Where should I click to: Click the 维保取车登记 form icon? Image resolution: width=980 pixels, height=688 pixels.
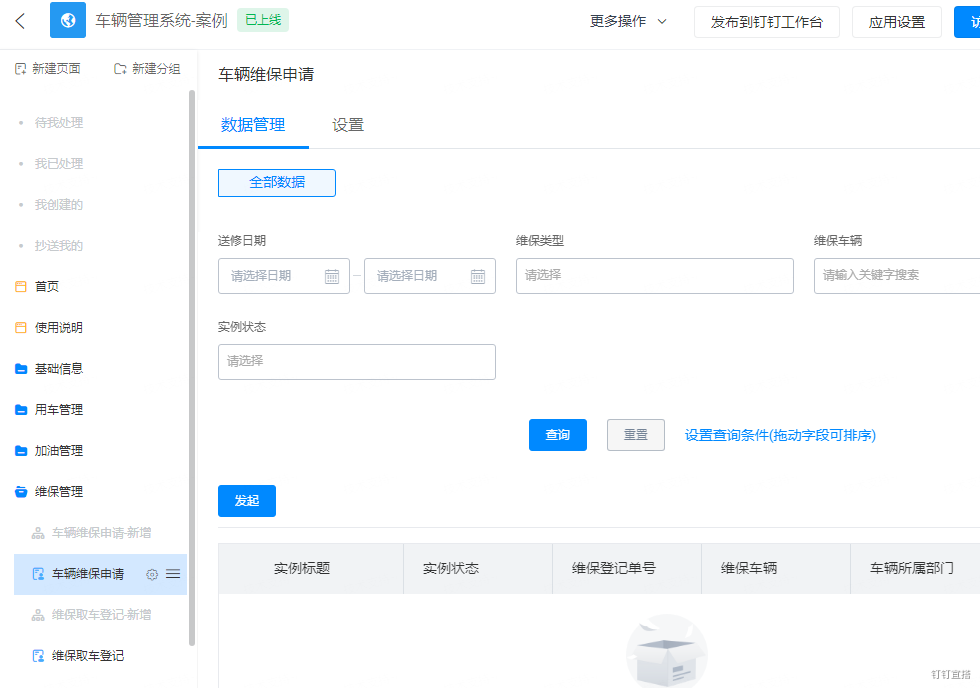click(38, 656)
